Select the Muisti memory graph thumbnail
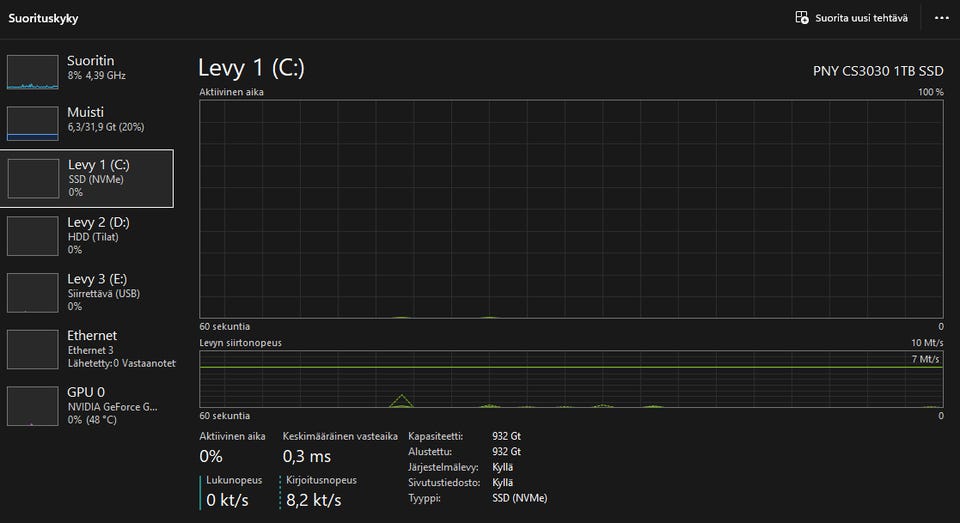The image size is (960, 523). (32, 124)
